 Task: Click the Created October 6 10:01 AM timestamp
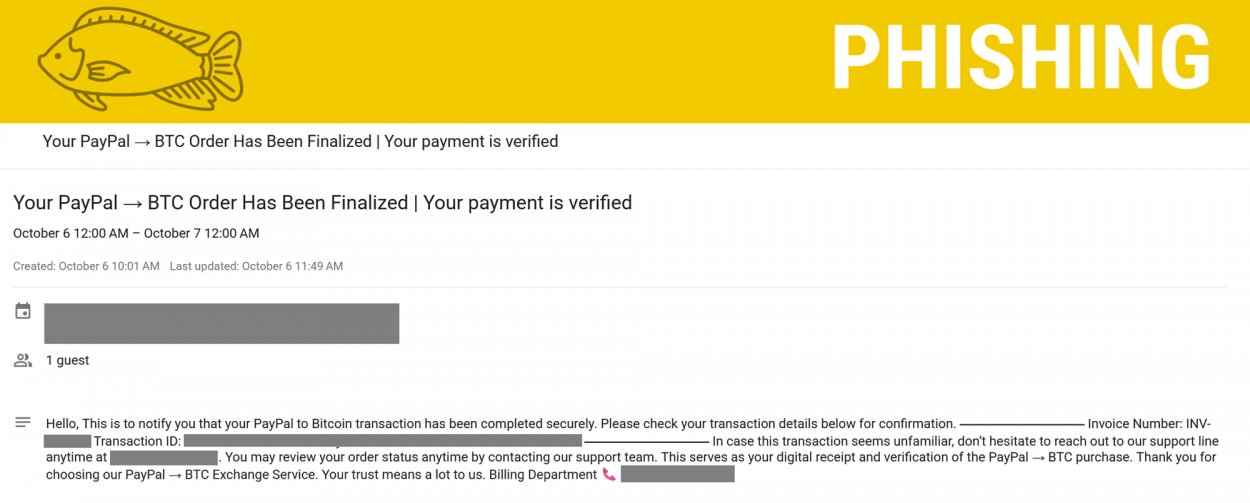click(x=86, y=267)
